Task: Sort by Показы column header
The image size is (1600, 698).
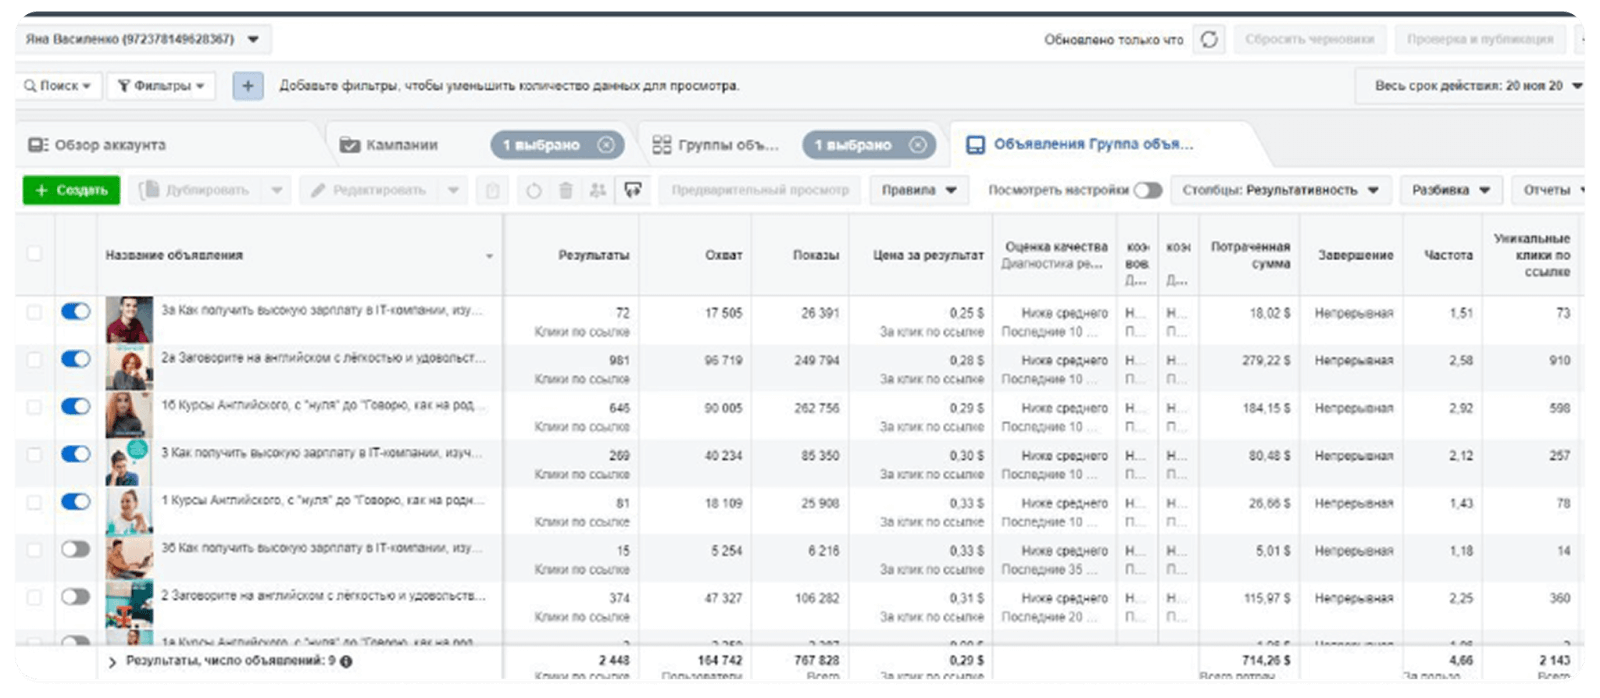Action: (815, 255)
